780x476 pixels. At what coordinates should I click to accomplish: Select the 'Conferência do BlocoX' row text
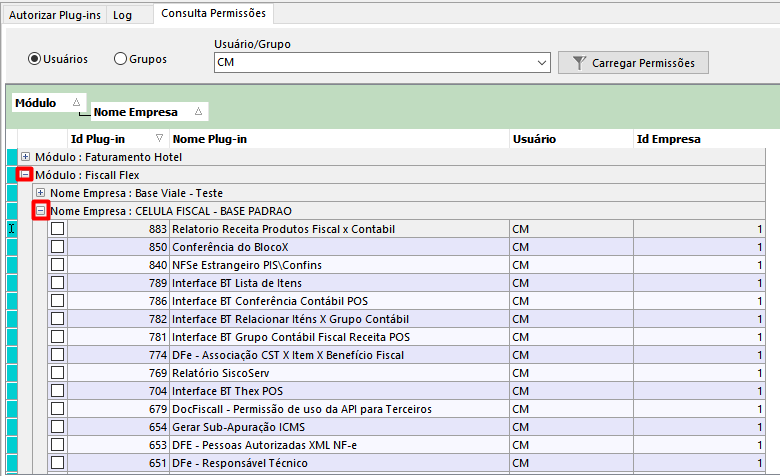[230, 247]
